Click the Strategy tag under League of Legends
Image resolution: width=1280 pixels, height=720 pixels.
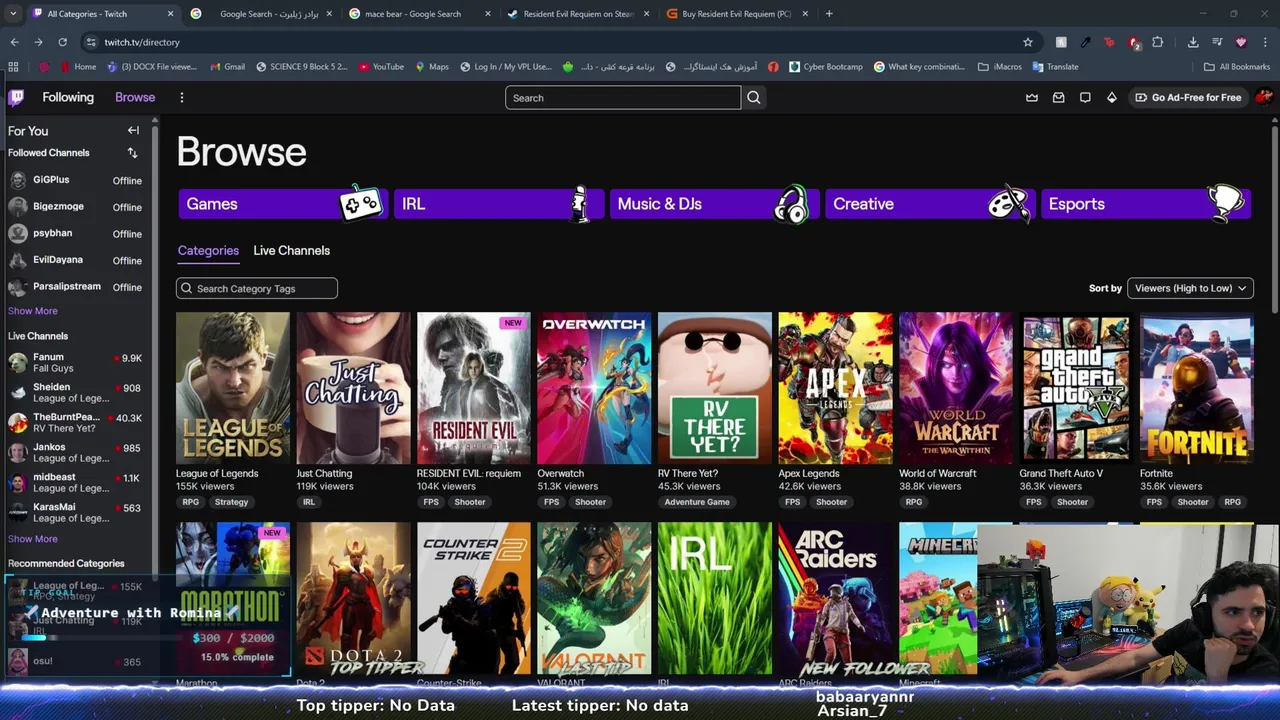[x=231, y=502]
